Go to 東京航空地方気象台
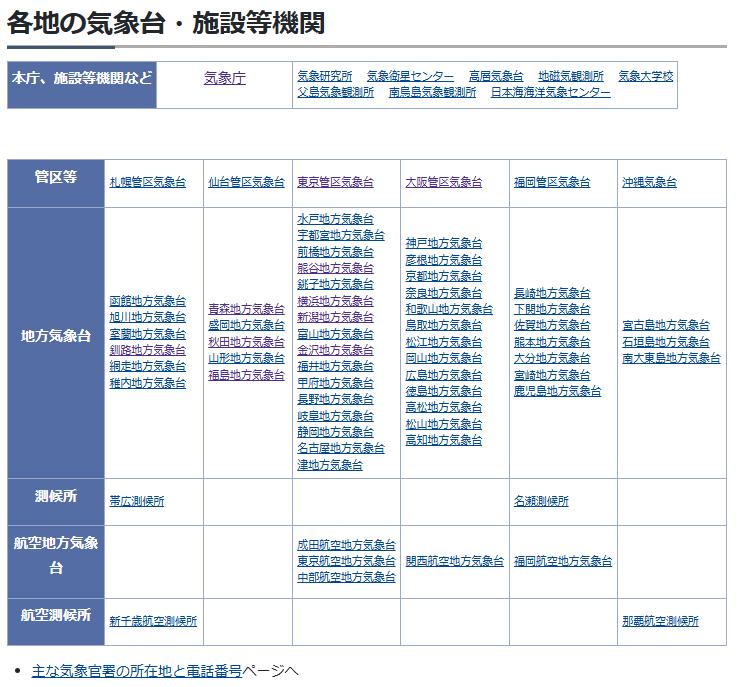The height and width of the screenshot is (687, 743). (346, 561)
